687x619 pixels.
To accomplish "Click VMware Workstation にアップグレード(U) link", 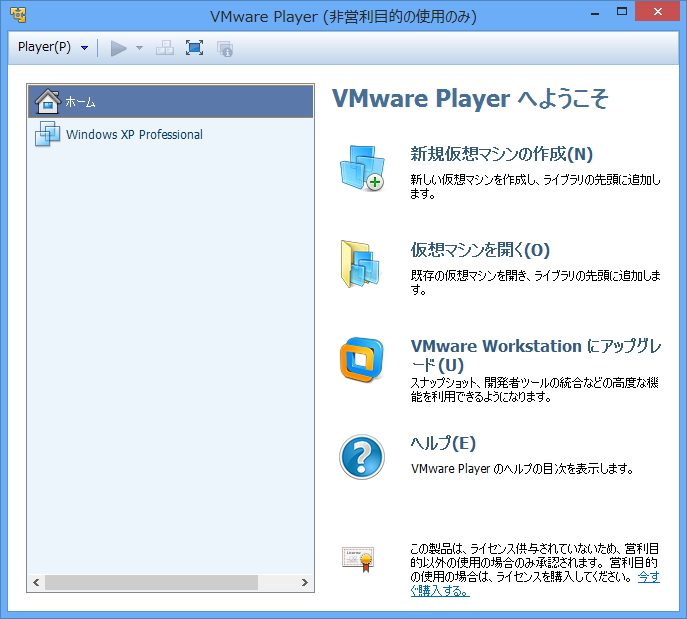I will pyautogui.click(x=535, y=355).
